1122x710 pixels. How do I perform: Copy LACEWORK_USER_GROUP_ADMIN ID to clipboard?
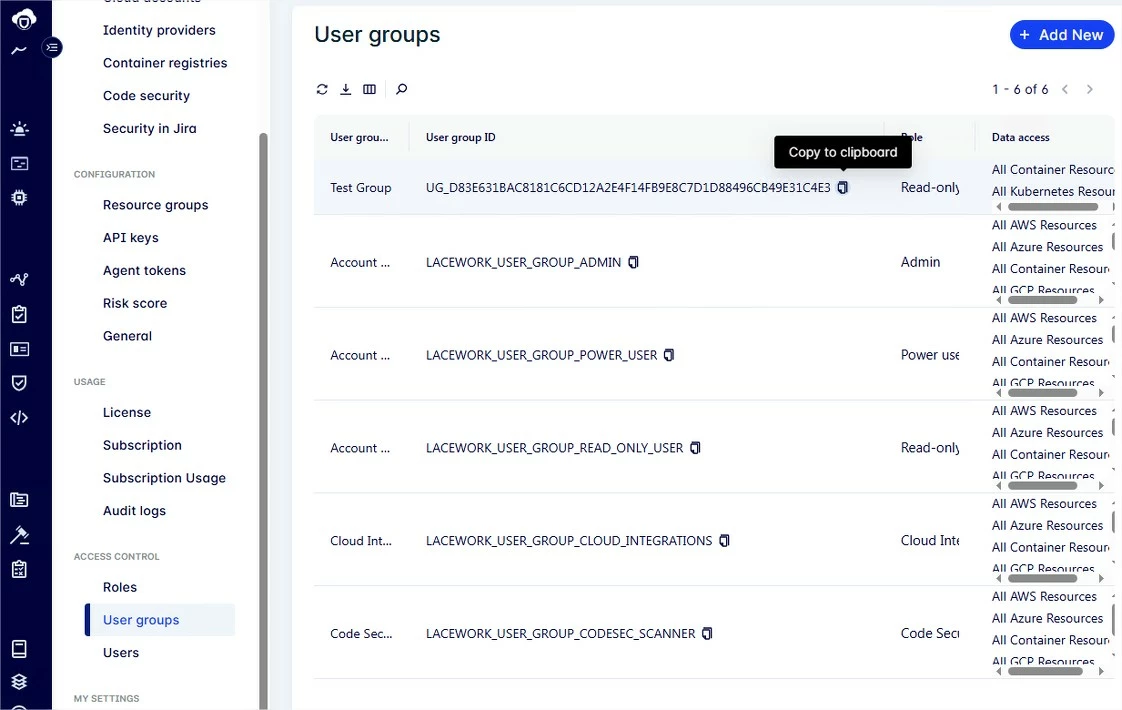click(633, 262)
